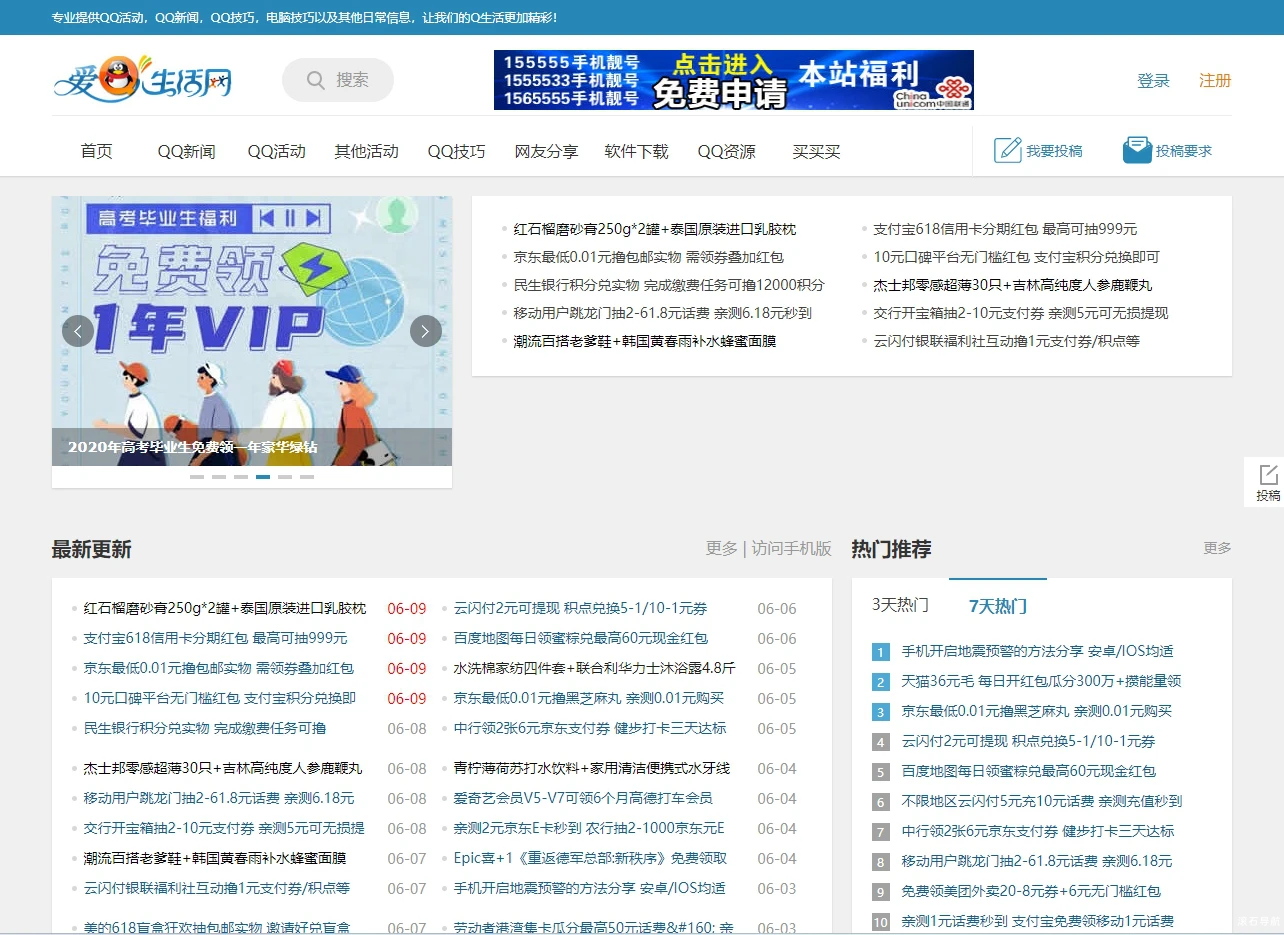Click the 登录 link
Viewport: 1284px width, 935px height.
coord(1153,81)
